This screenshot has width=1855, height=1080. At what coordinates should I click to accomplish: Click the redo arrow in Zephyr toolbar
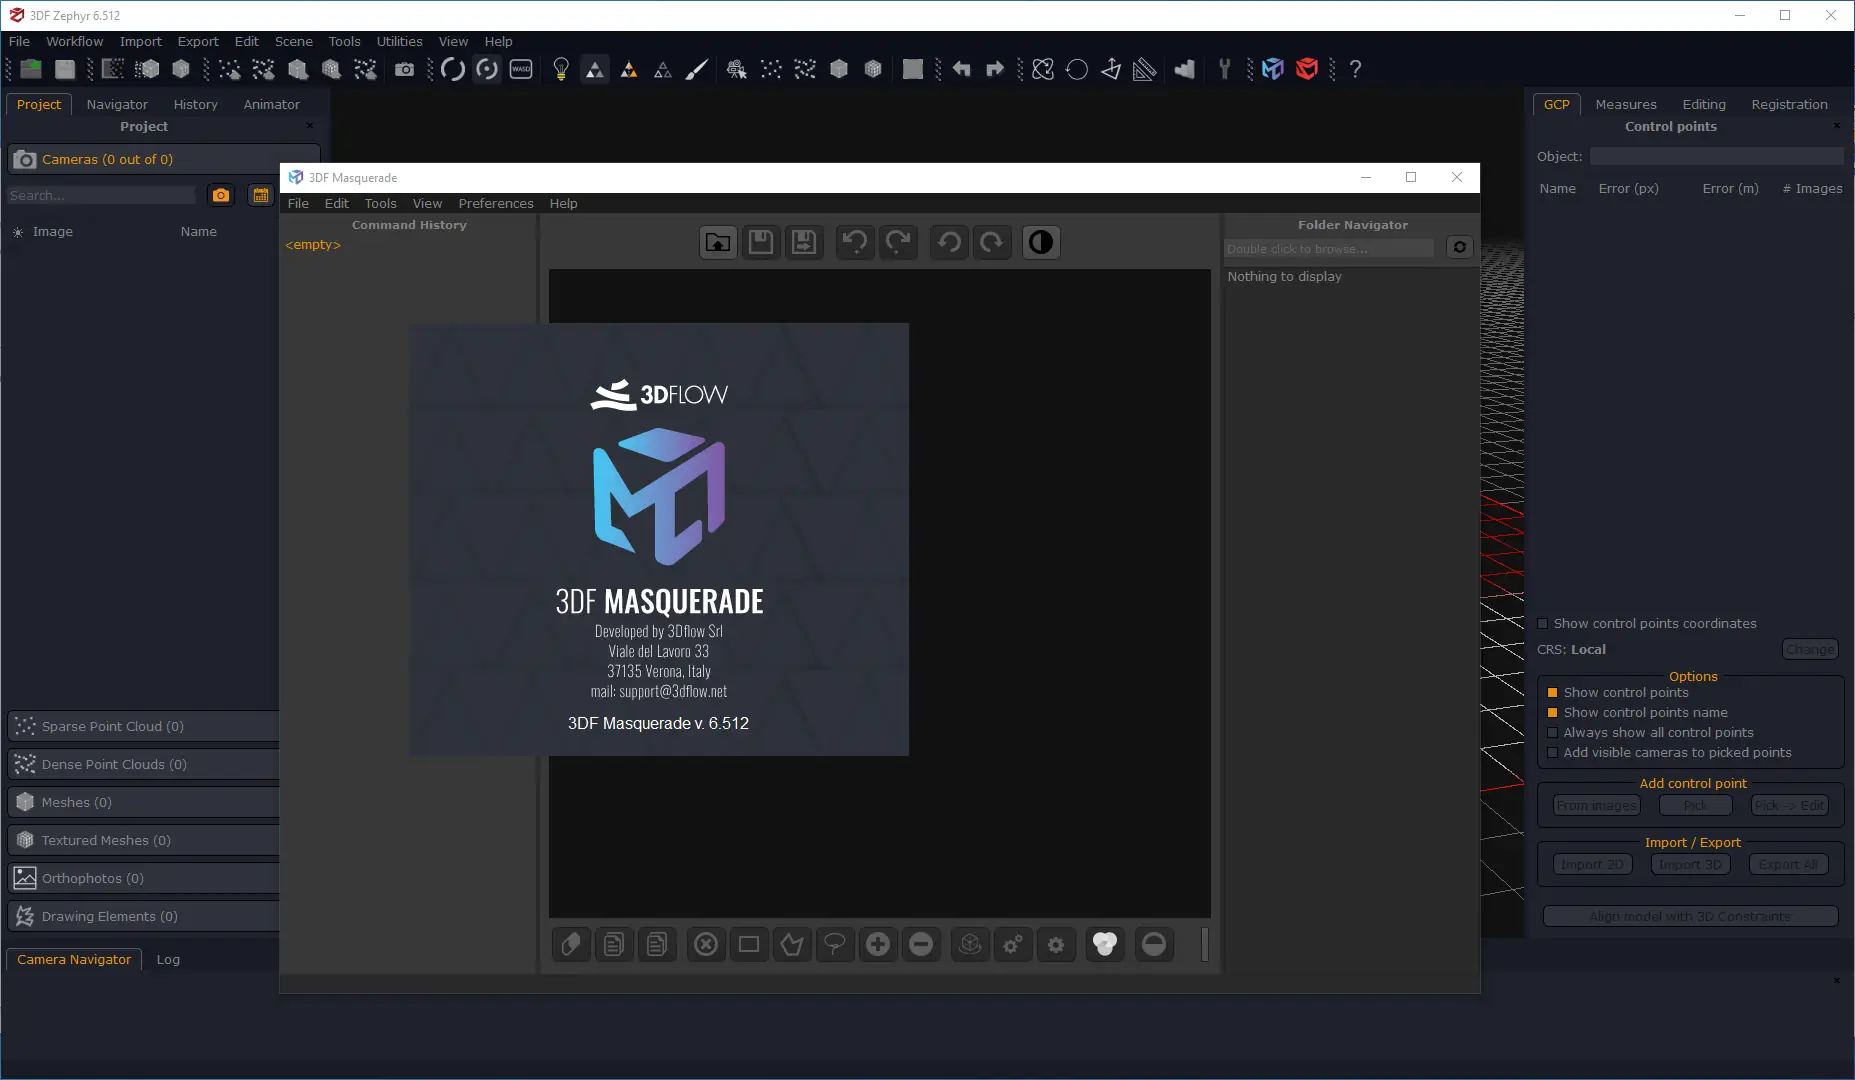point(995,69)
